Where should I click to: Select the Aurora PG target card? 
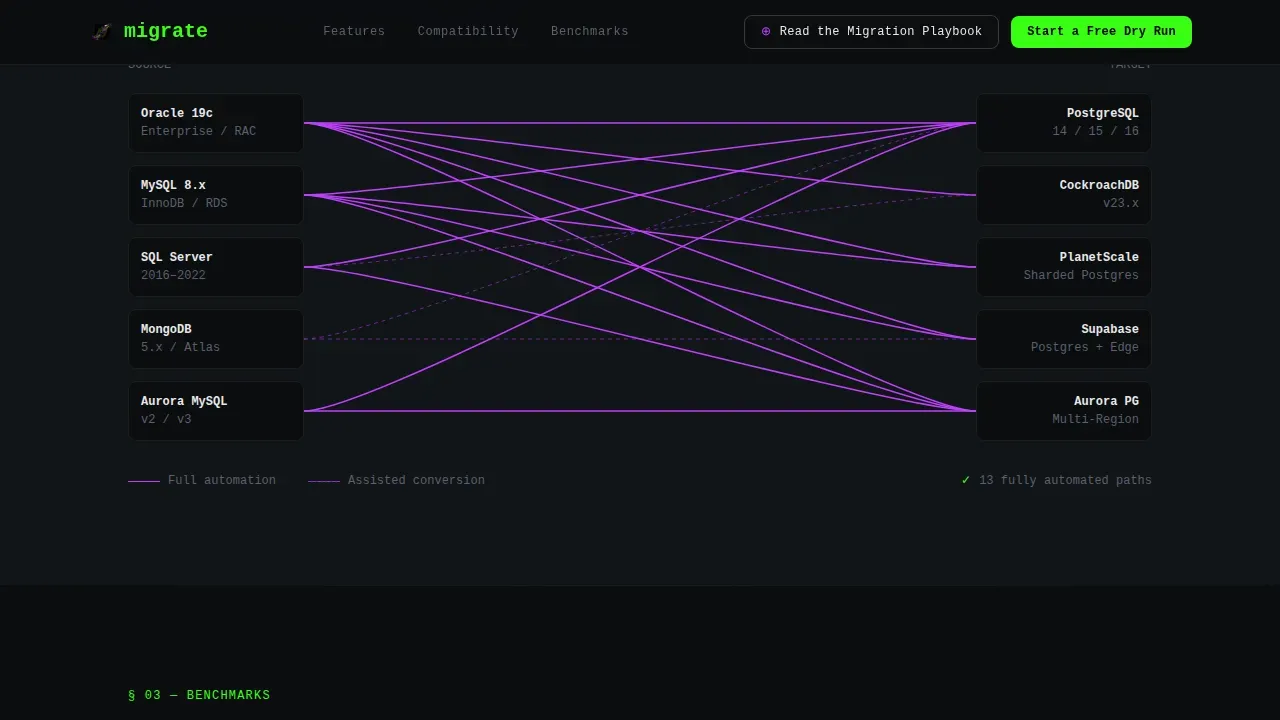click(1064, 411)
